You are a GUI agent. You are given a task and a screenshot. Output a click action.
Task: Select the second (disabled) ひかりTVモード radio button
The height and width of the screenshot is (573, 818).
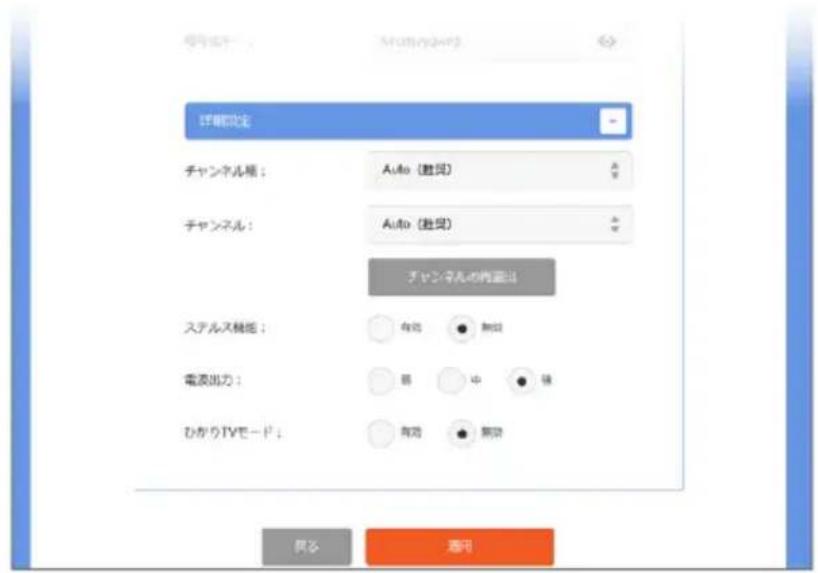462,433
